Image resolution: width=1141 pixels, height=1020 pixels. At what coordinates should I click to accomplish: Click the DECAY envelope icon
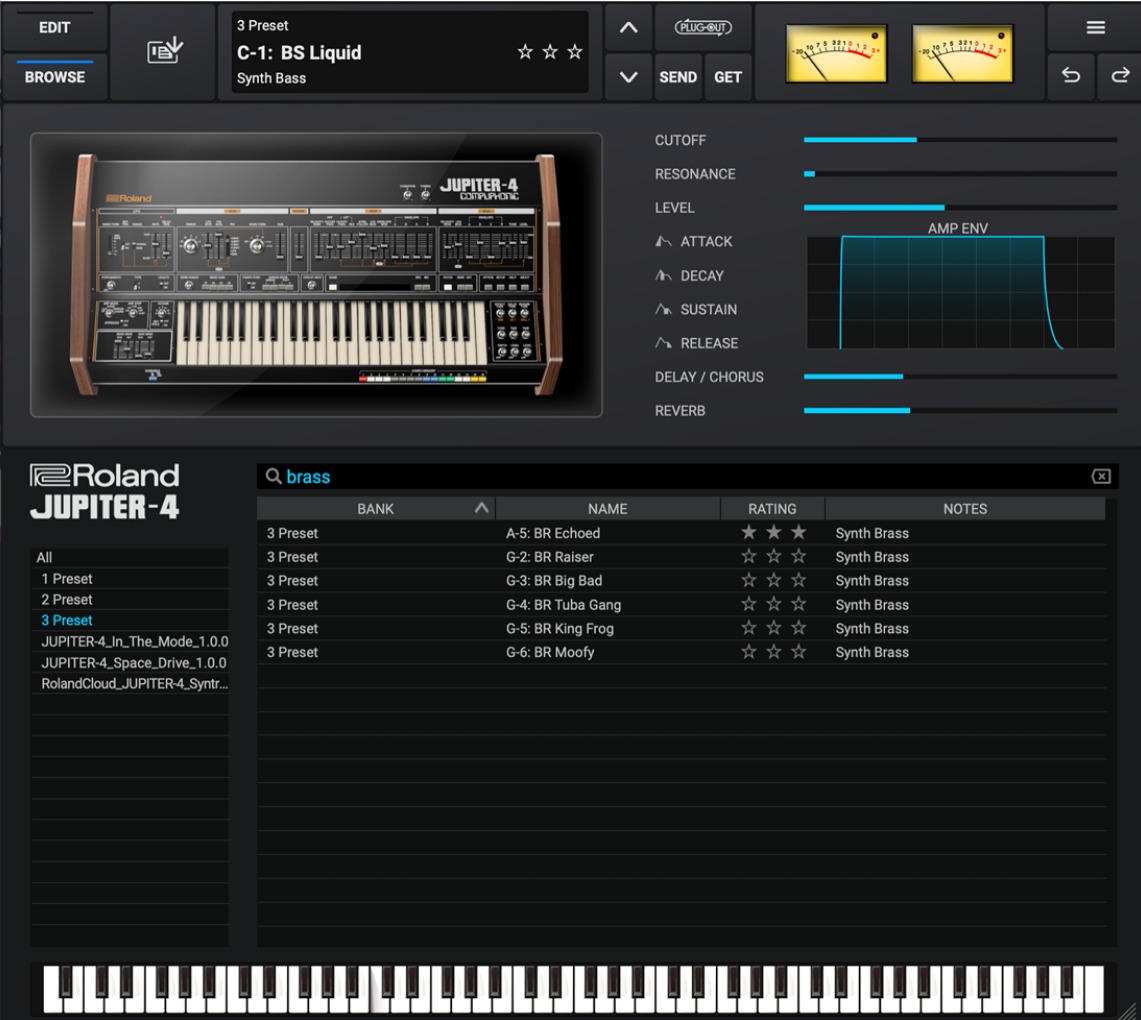click(663, 276)
